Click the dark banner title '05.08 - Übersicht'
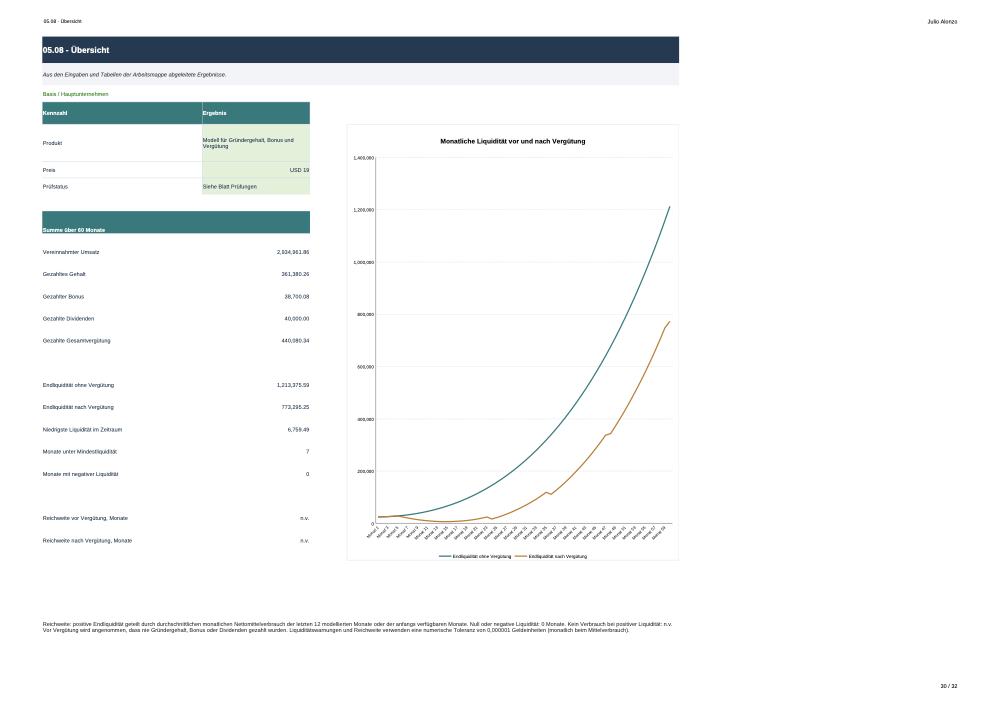 76,50
